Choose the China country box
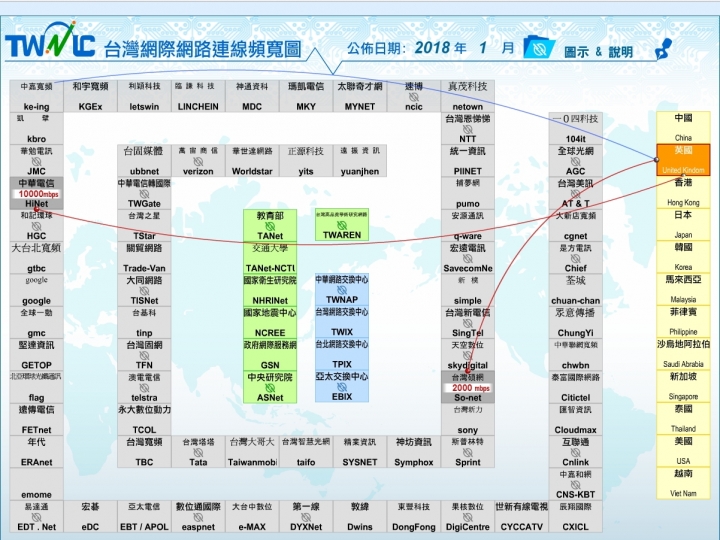This screenshot has height=540, width=720. 683,127
